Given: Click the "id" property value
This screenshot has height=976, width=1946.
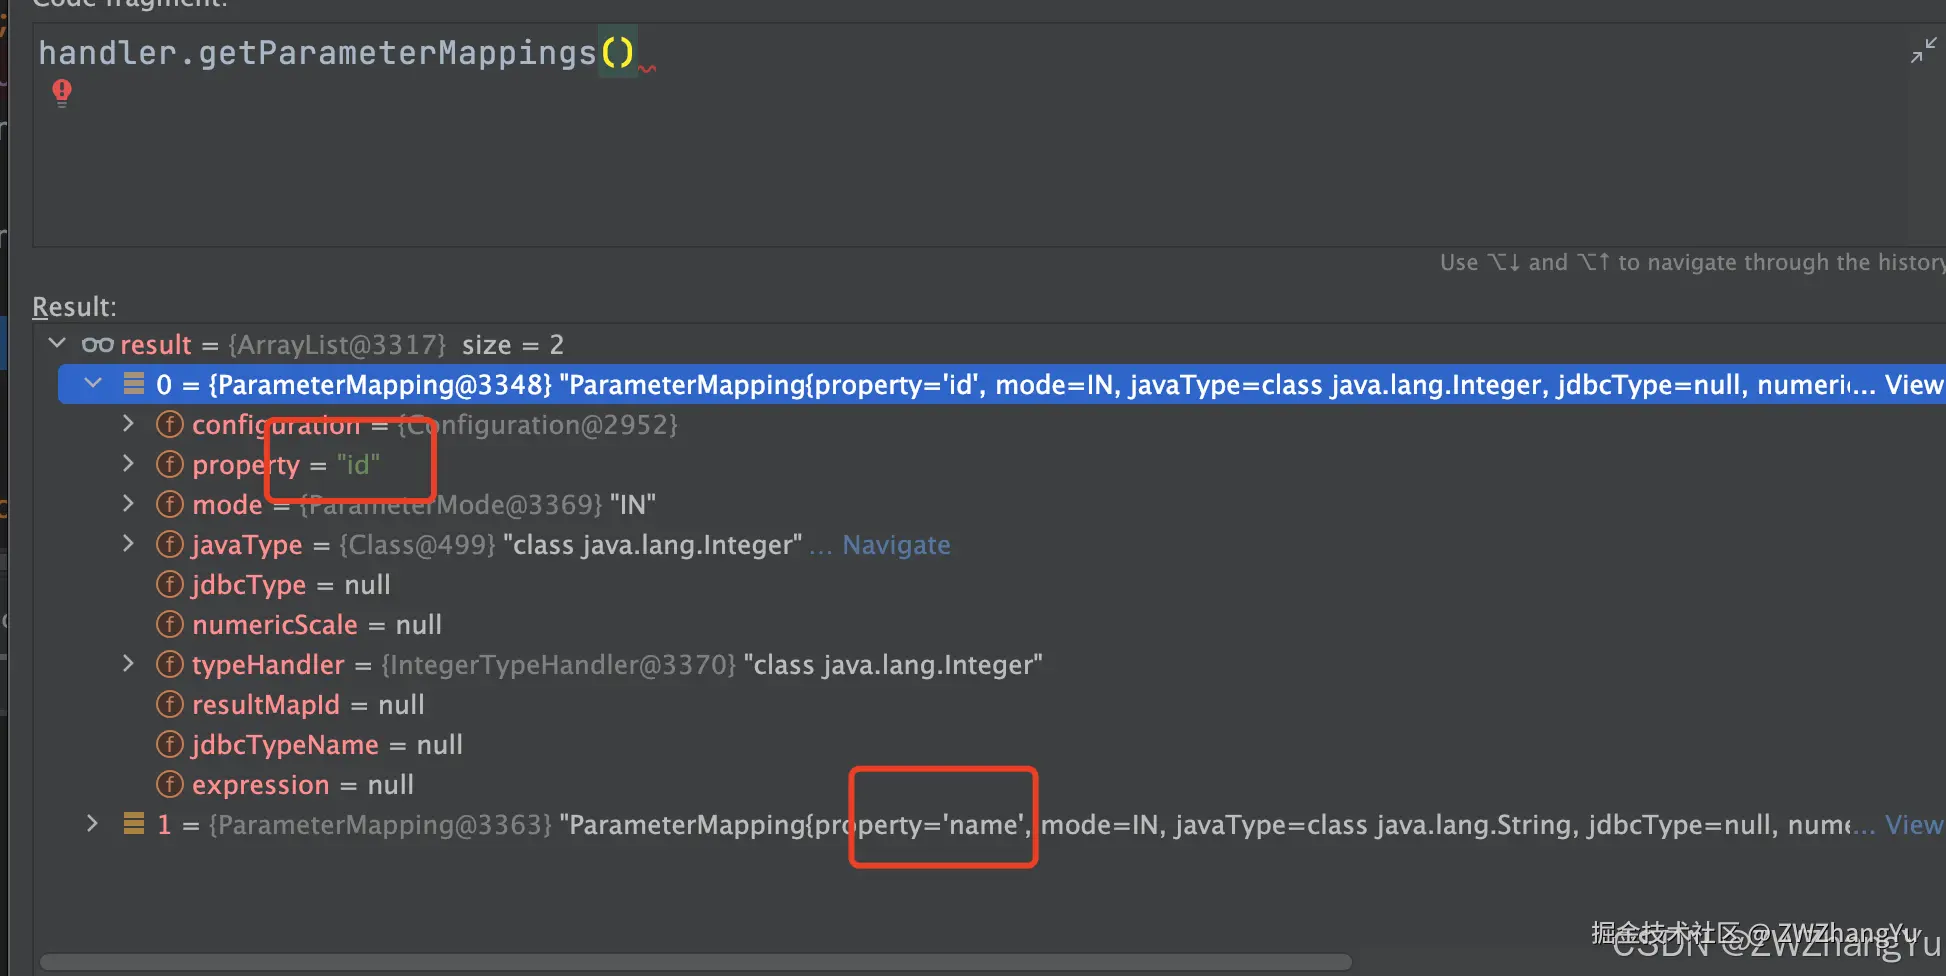Looking at the screenshot, I should tap(358, 465).
